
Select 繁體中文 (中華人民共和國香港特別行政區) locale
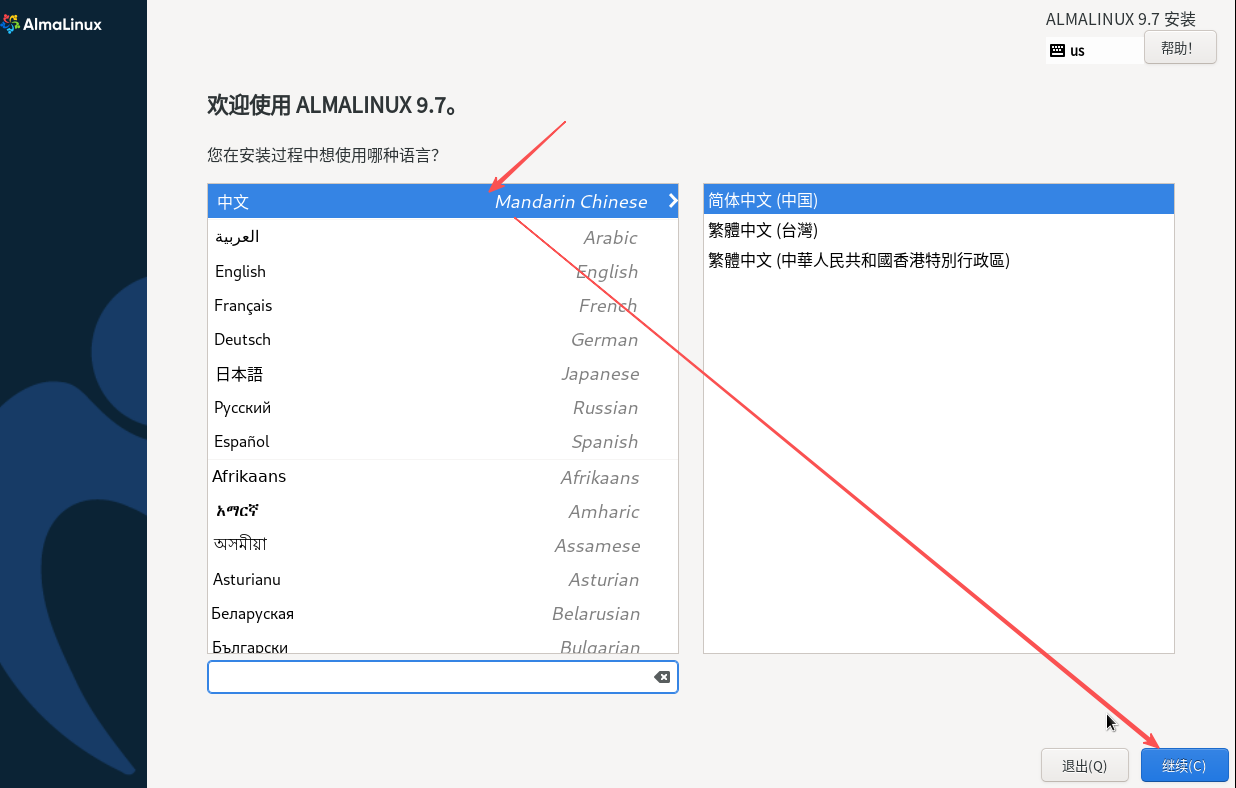click(938, 260)
